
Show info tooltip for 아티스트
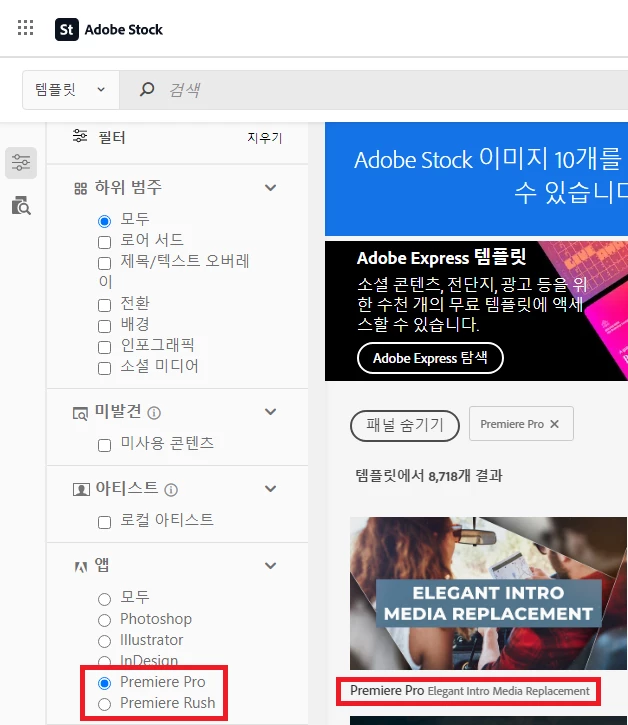tap(171, 490)
